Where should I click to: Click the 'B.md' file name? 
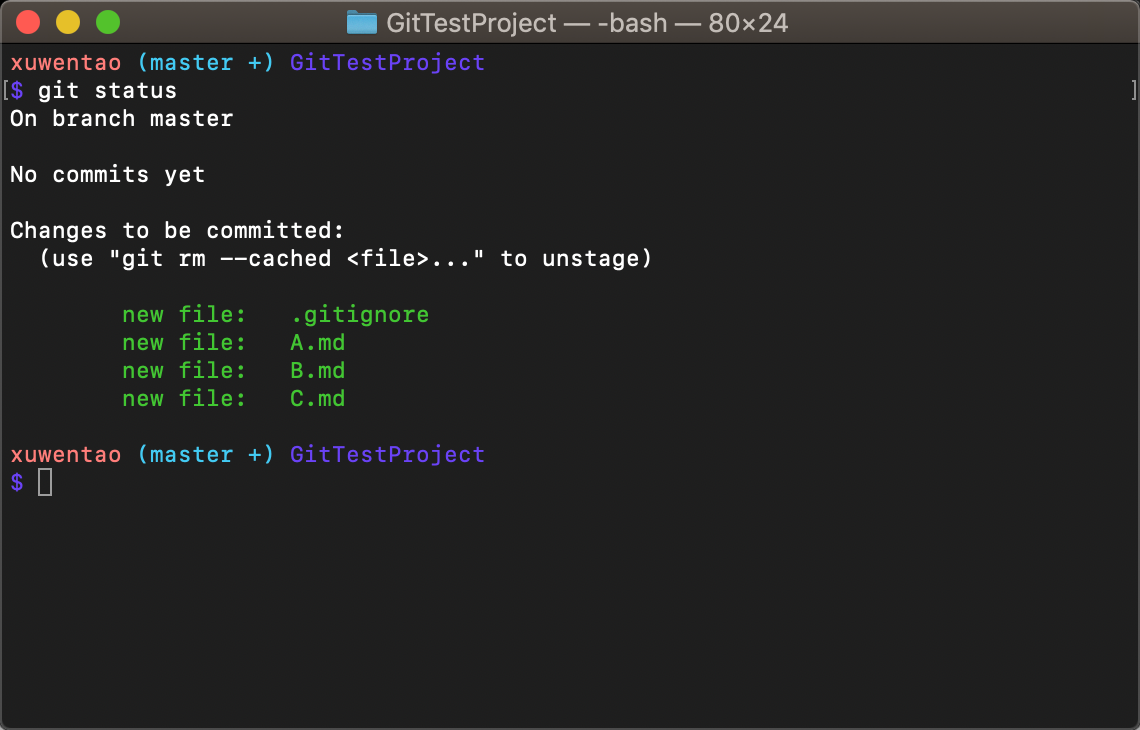(x=318, y=371)
